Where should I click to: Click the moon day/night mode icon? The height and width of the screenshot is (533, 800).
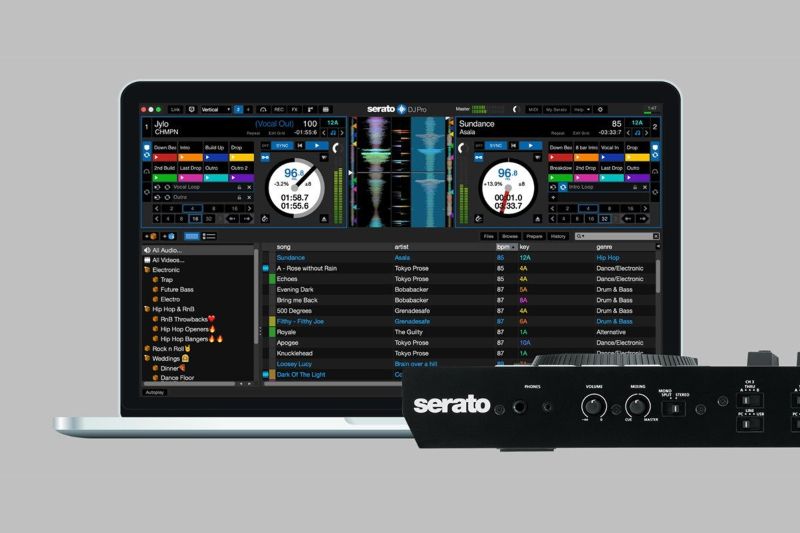(x=515, y=109)
